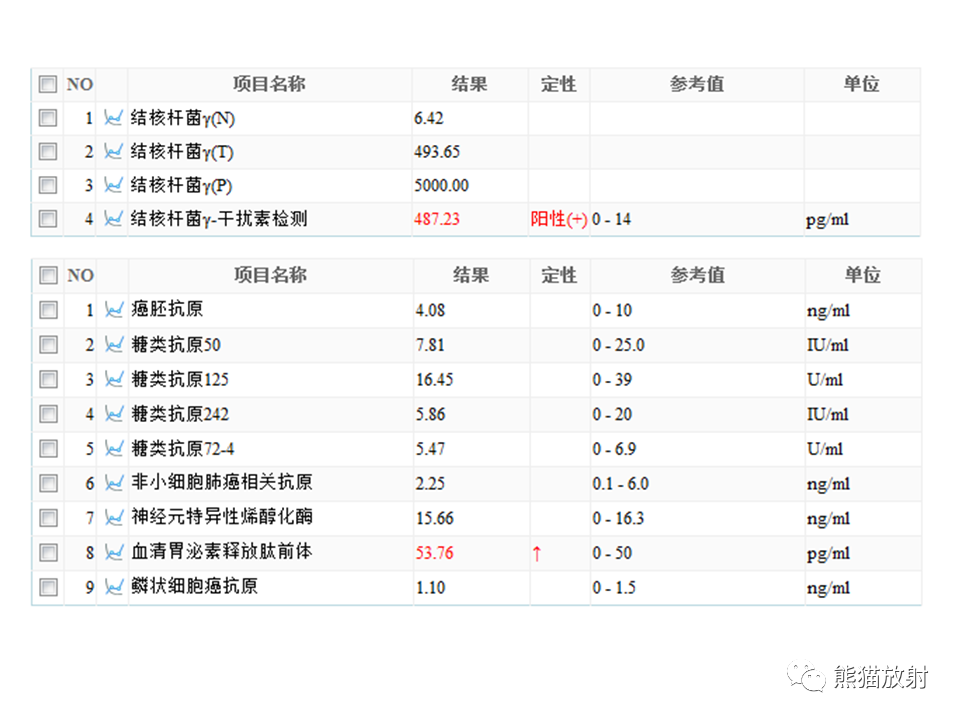Click the 阳性(+) qualitative result
Image resolution: width=960 pixels, height=720 pixels.
pos(559,219)
